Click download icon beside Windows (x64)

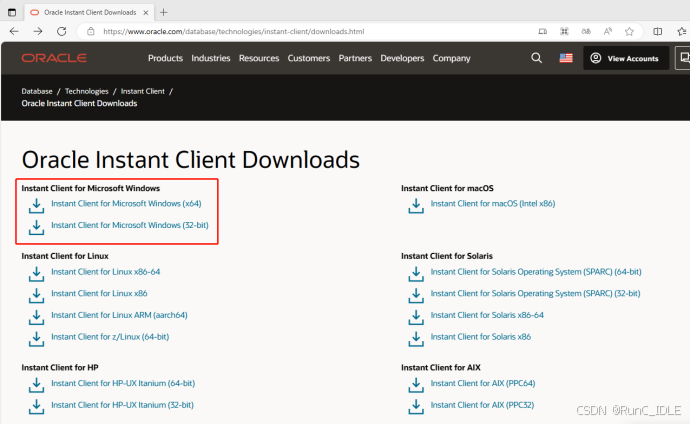click(36, 206)
